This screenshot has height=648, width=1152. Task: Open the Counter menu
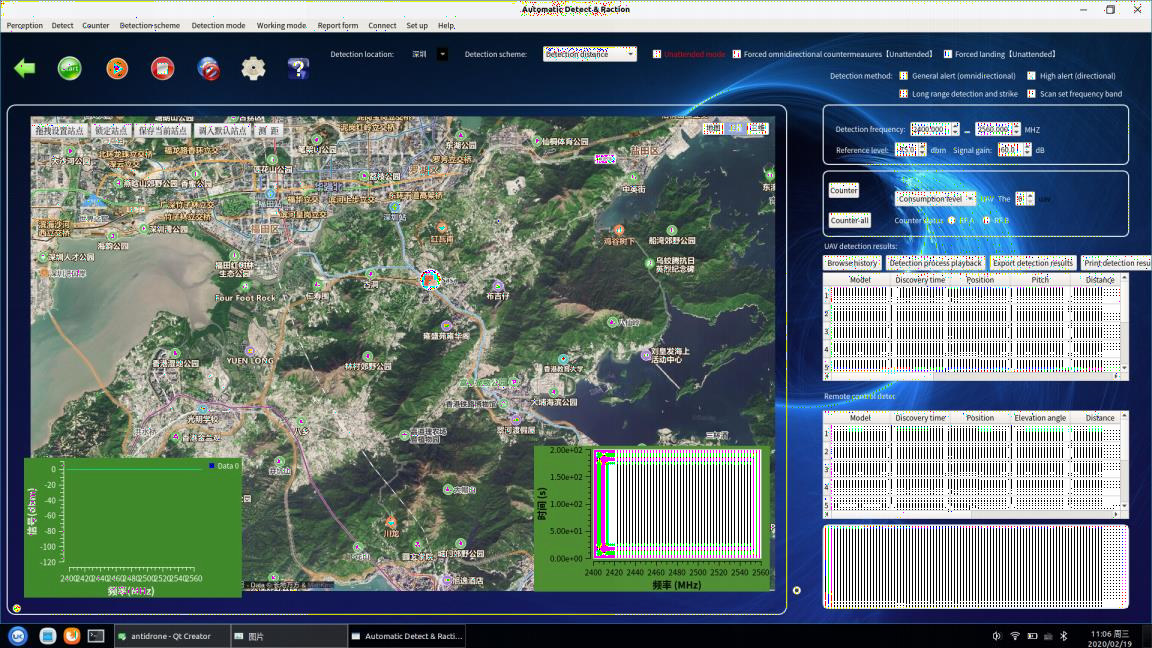tap(96, 26)
